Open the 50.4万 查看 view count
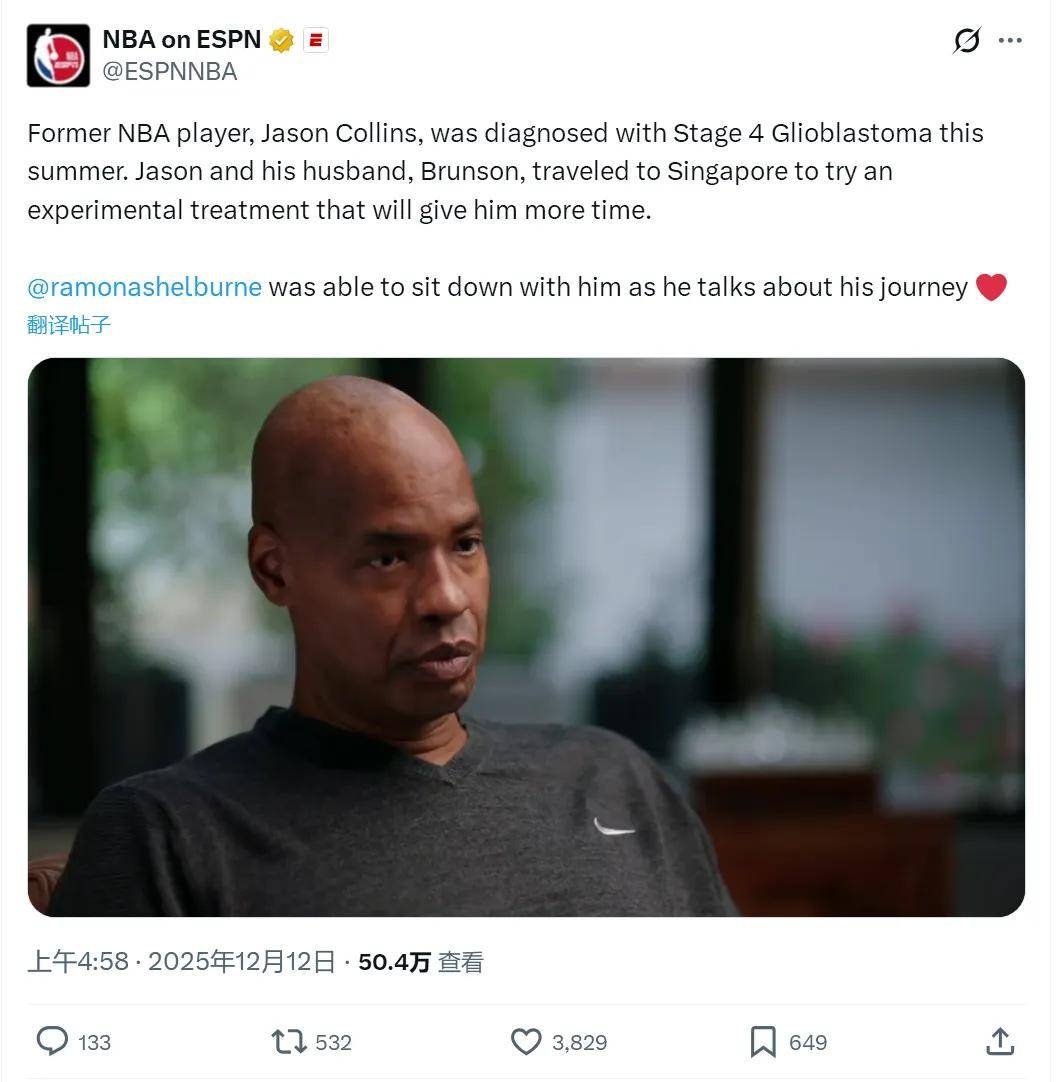1059x1082 pixels. click(421, 961)
